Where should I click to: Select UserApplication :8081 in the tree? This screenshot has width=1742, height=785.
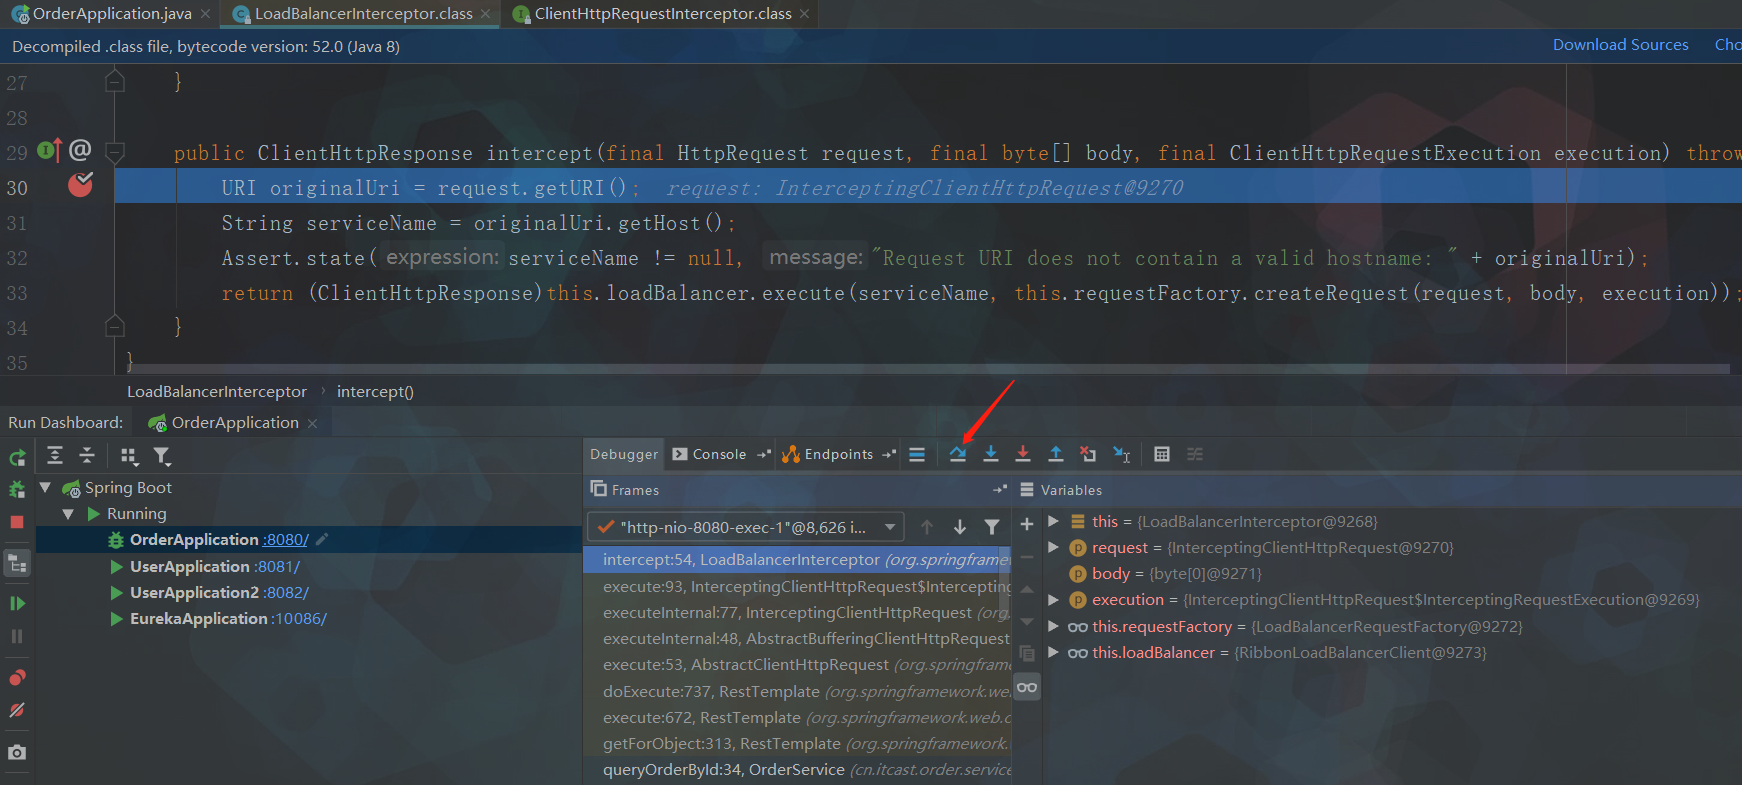[214, 566]
